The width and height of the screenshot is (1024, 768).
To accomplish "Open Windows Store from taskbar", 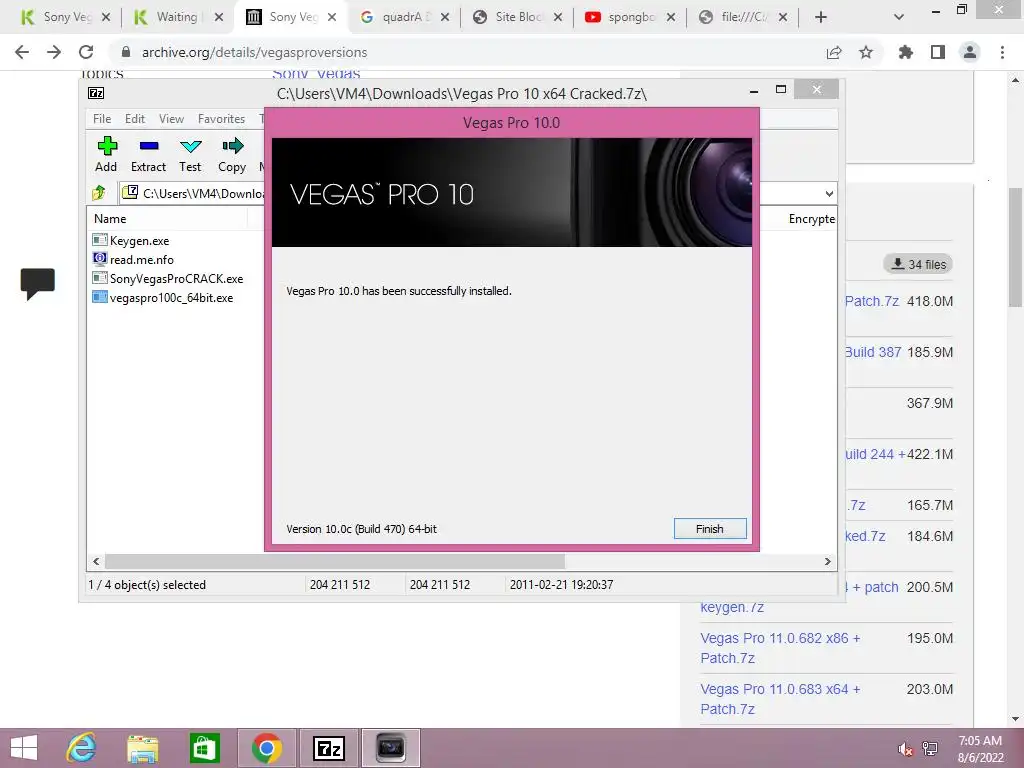I will coord(204,748).
